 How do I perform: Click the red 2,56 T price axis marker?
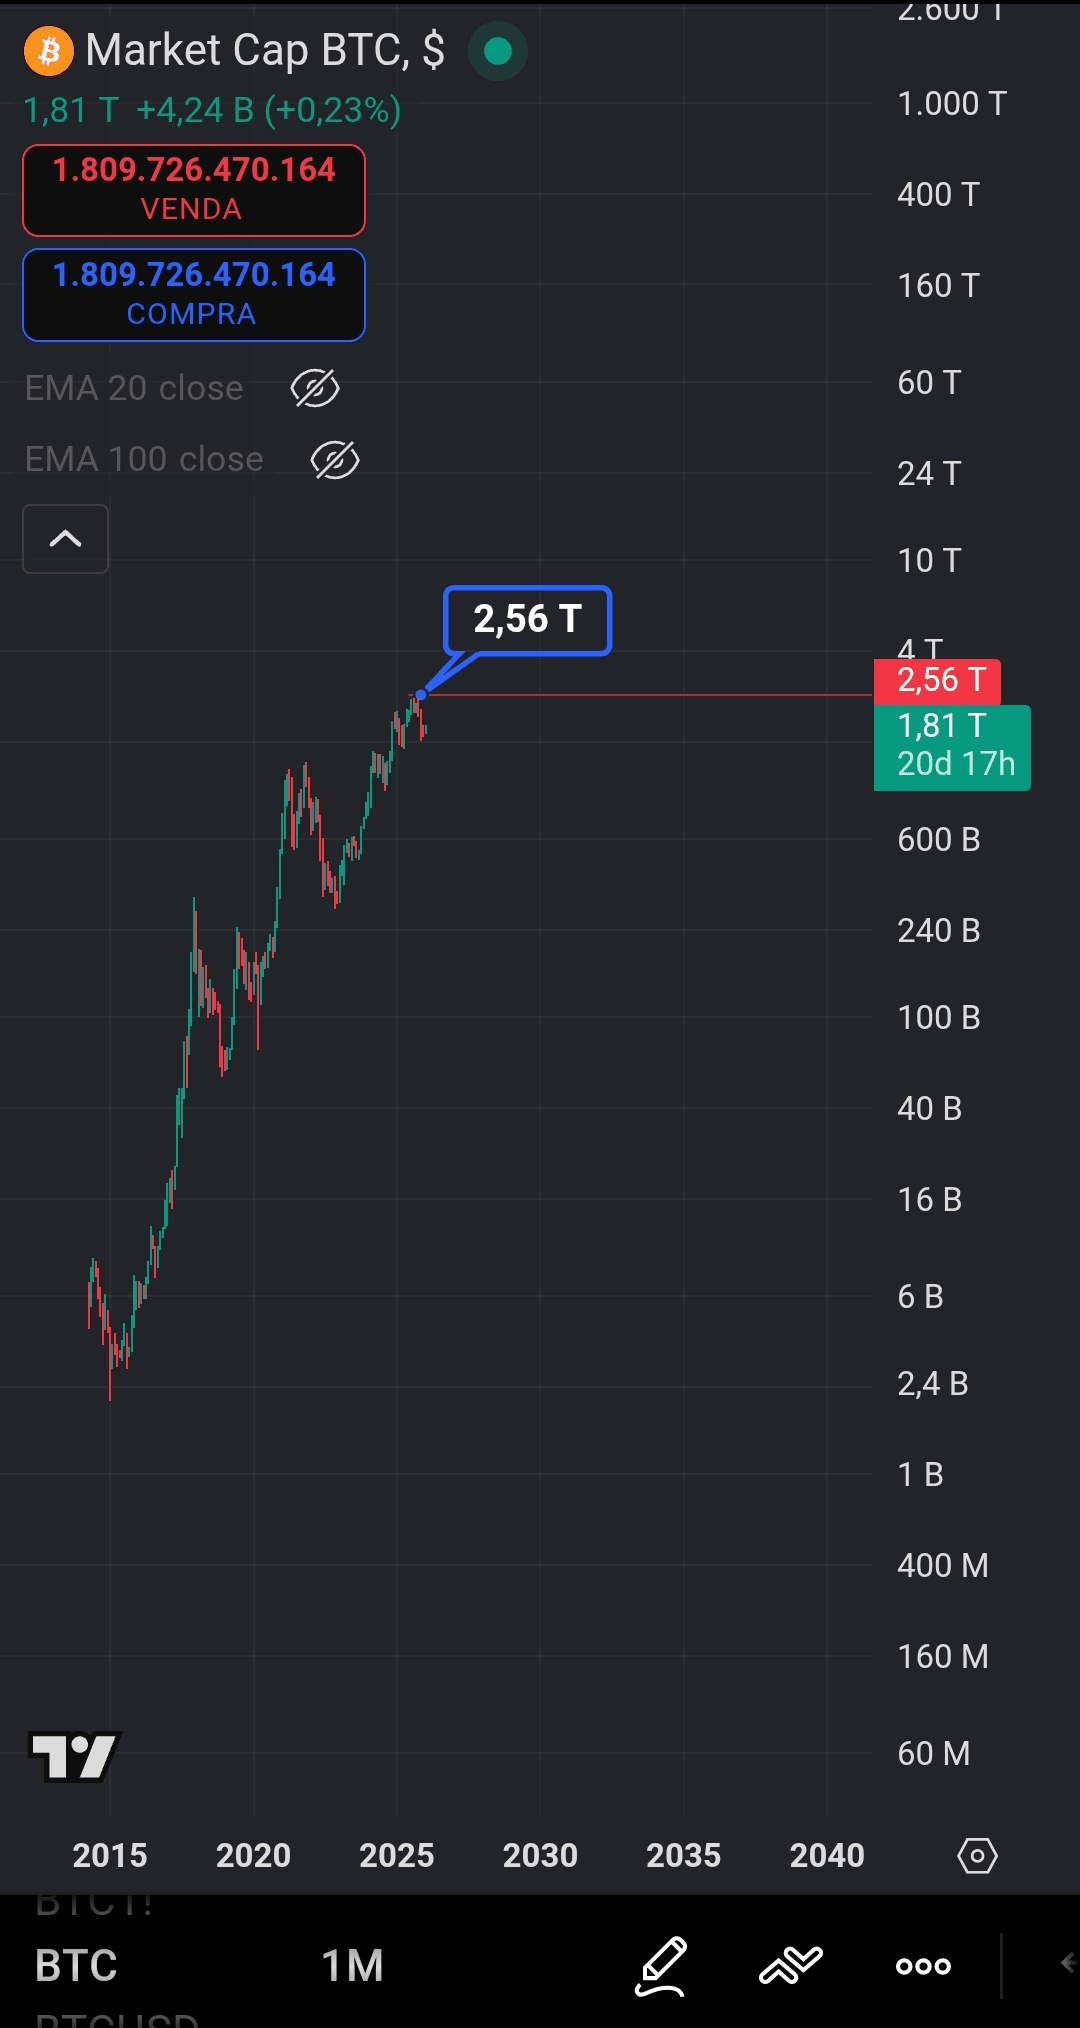(939, 681)
